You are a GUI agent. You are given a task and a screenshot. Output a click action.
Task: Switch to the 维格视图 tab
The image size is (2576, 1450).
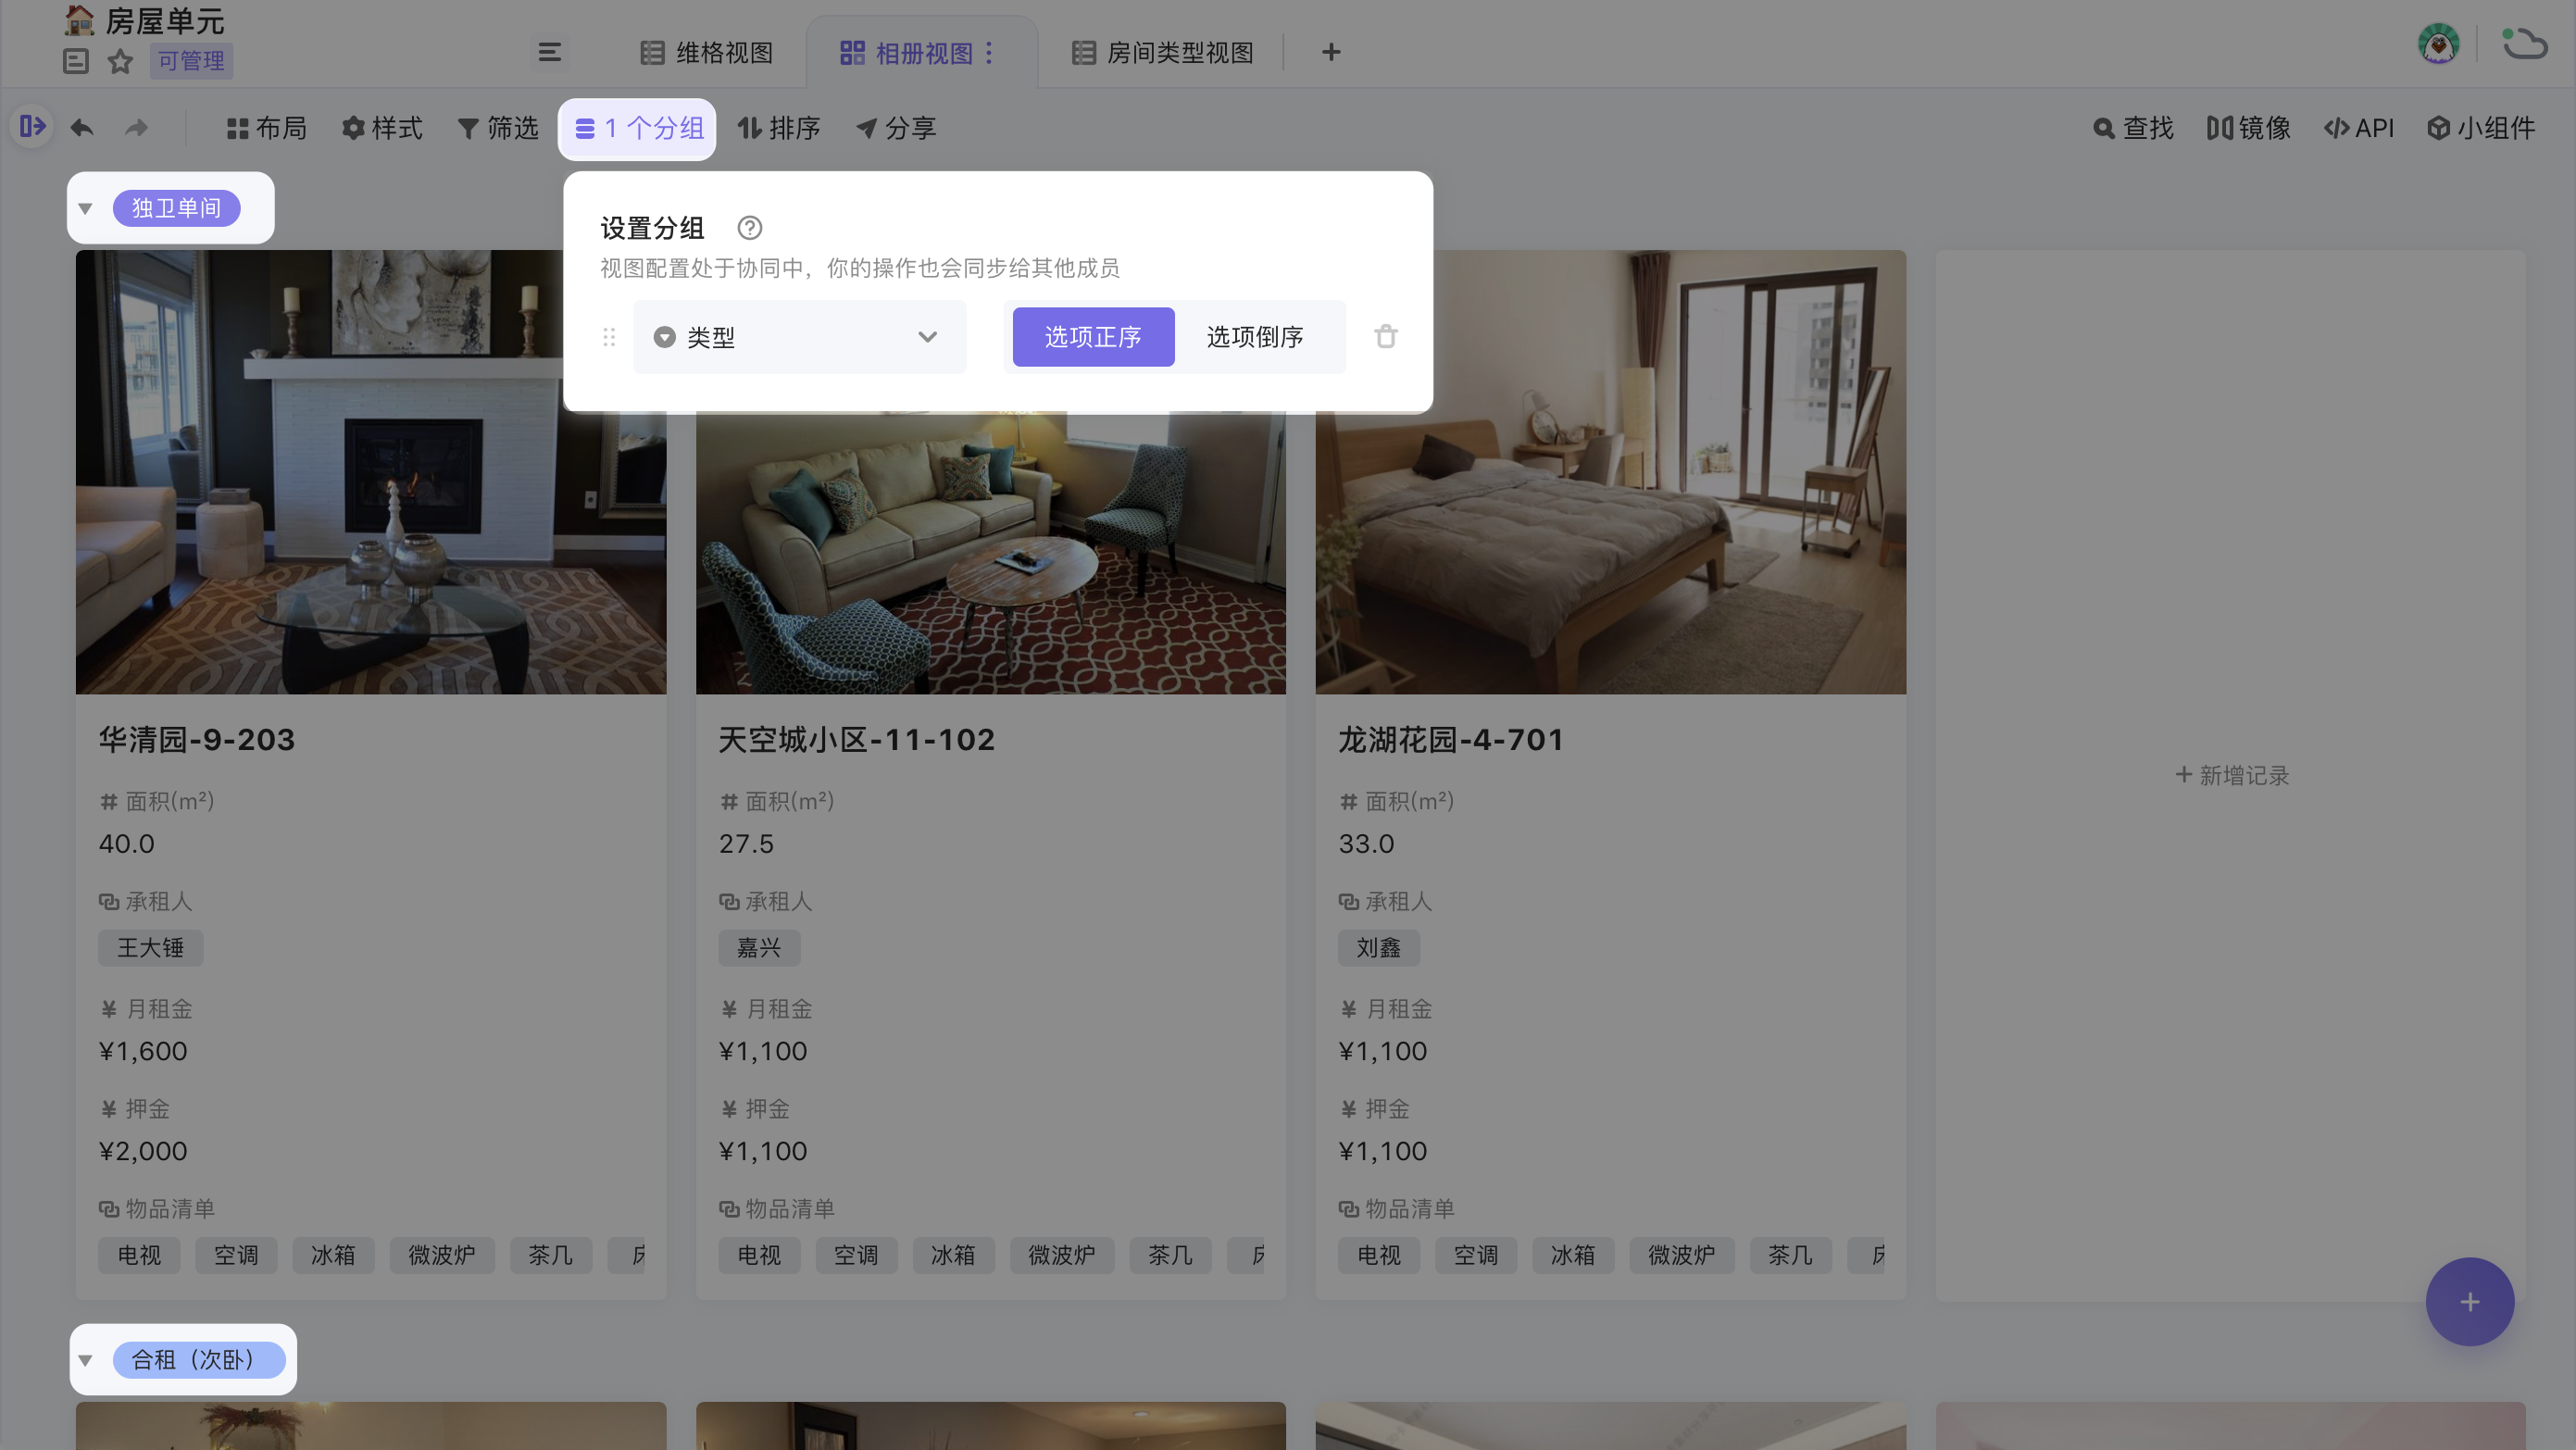[707, 53]
